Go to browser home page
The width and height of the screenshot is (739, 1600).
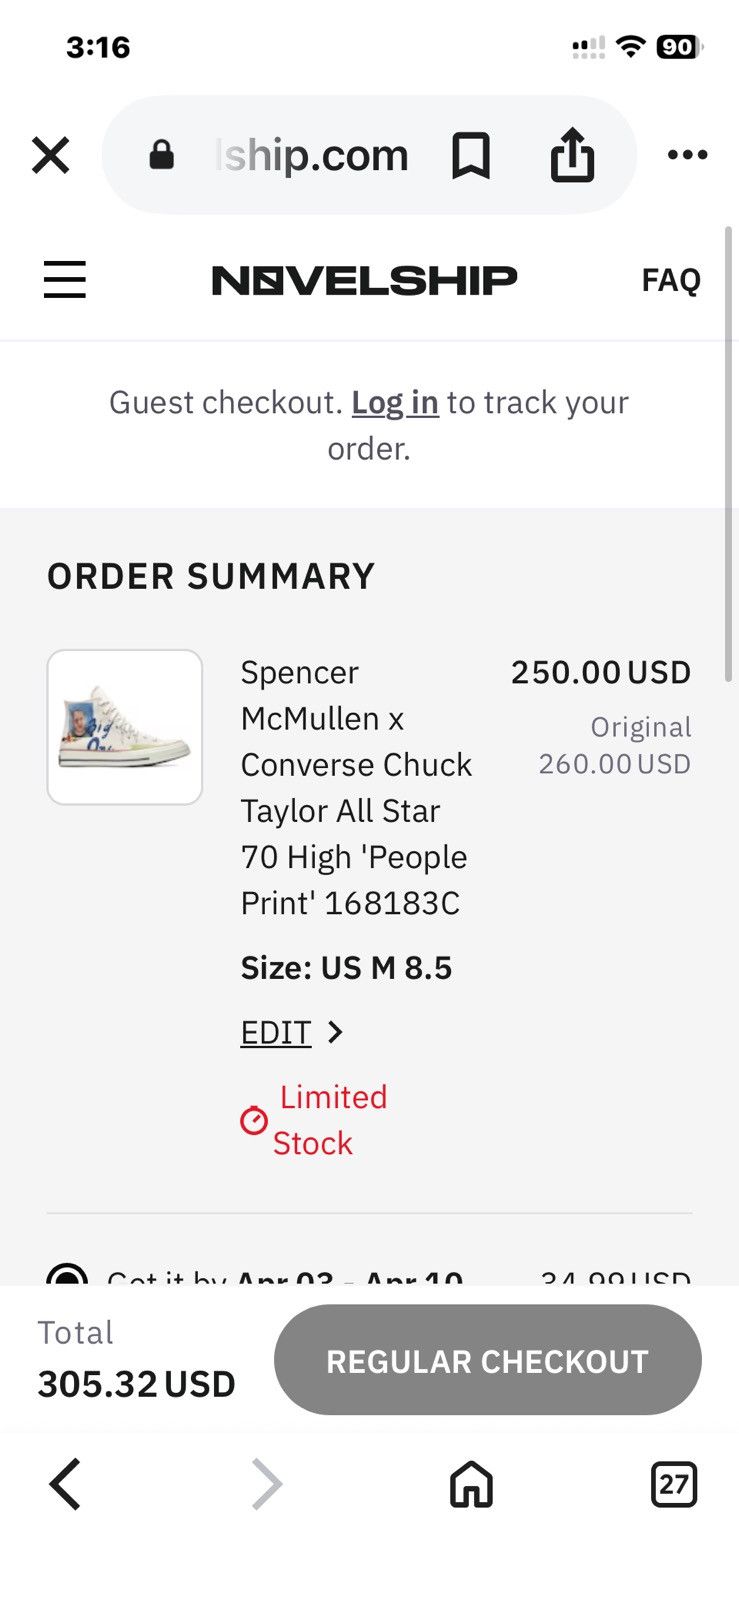pos(471,1483)
